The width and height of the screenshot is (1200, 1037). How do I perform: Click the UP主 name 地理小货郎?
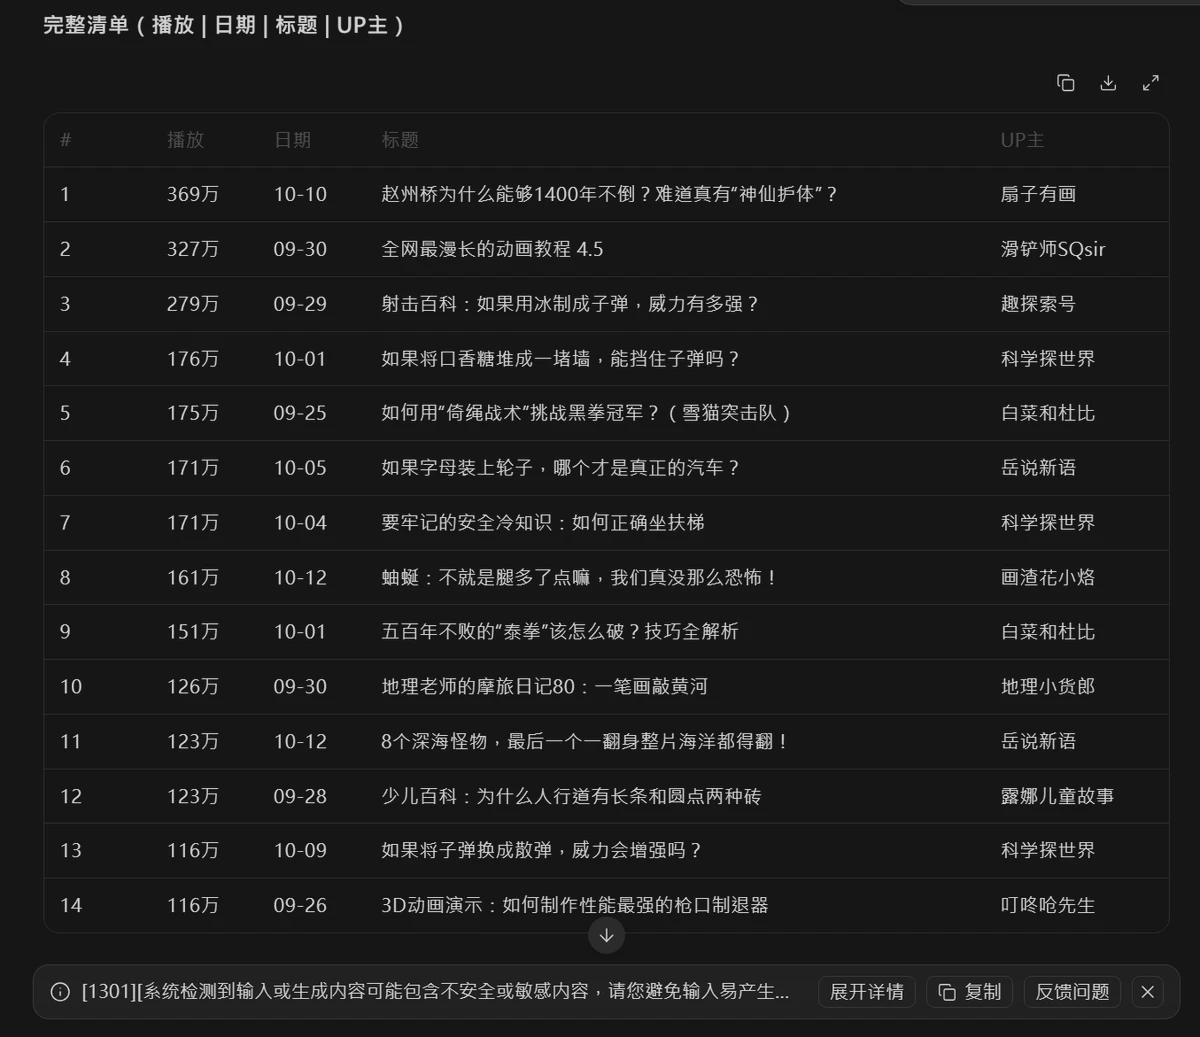[x=1048, y=687]
